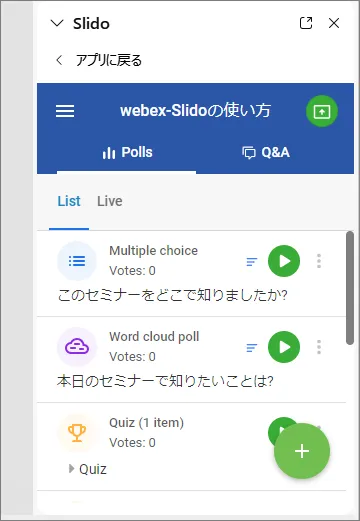Launch the Word cloud poll play button

(x=284, y=347)
